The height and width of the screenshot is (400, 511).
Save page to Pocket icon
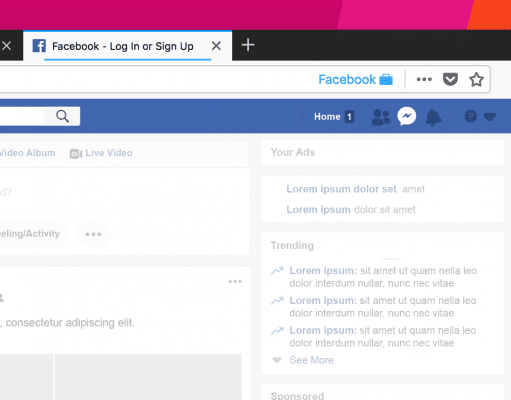[x=450, y=79]
